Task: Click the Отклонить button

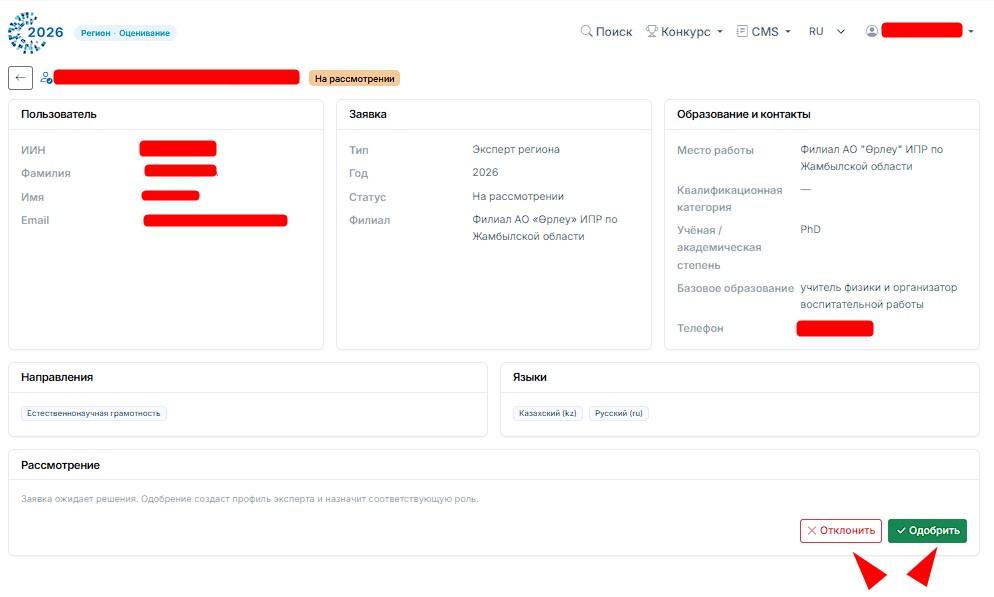Action: (x=841, y=530)
